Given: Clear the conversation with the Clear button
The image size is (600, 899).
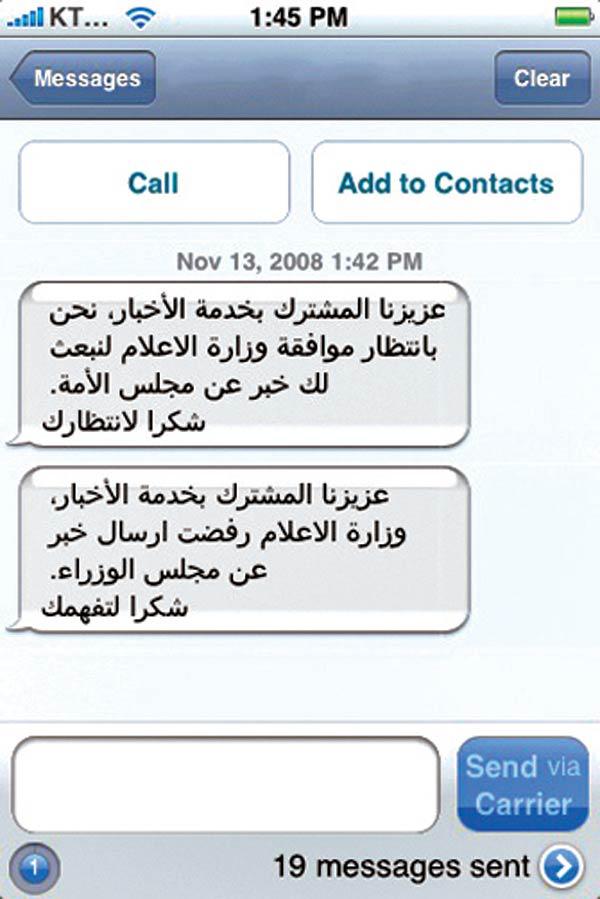Looking at the screenshot, I should click(542, 78).
